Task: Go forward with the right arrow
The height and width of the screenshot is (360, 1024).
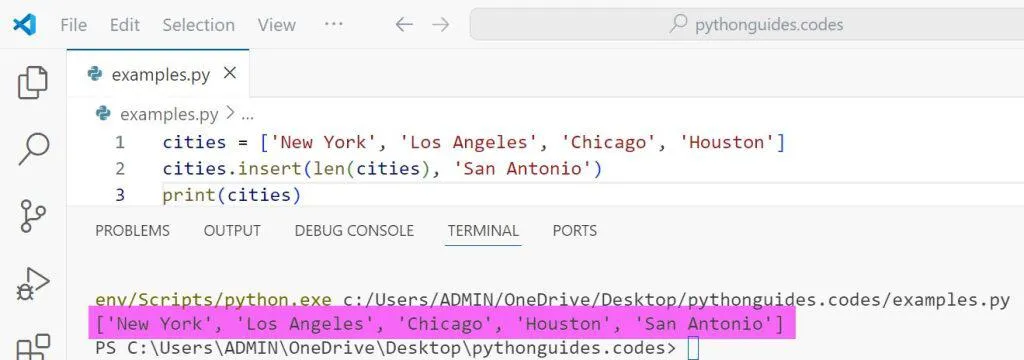Action: pyautogui.click(x=441, y=25)
